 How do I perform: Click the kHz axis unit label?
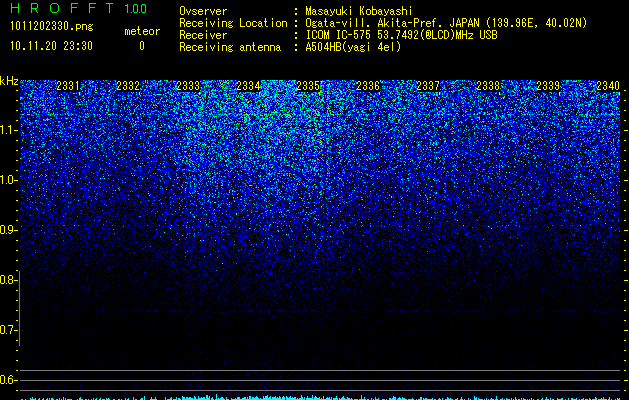pos(9,81)
